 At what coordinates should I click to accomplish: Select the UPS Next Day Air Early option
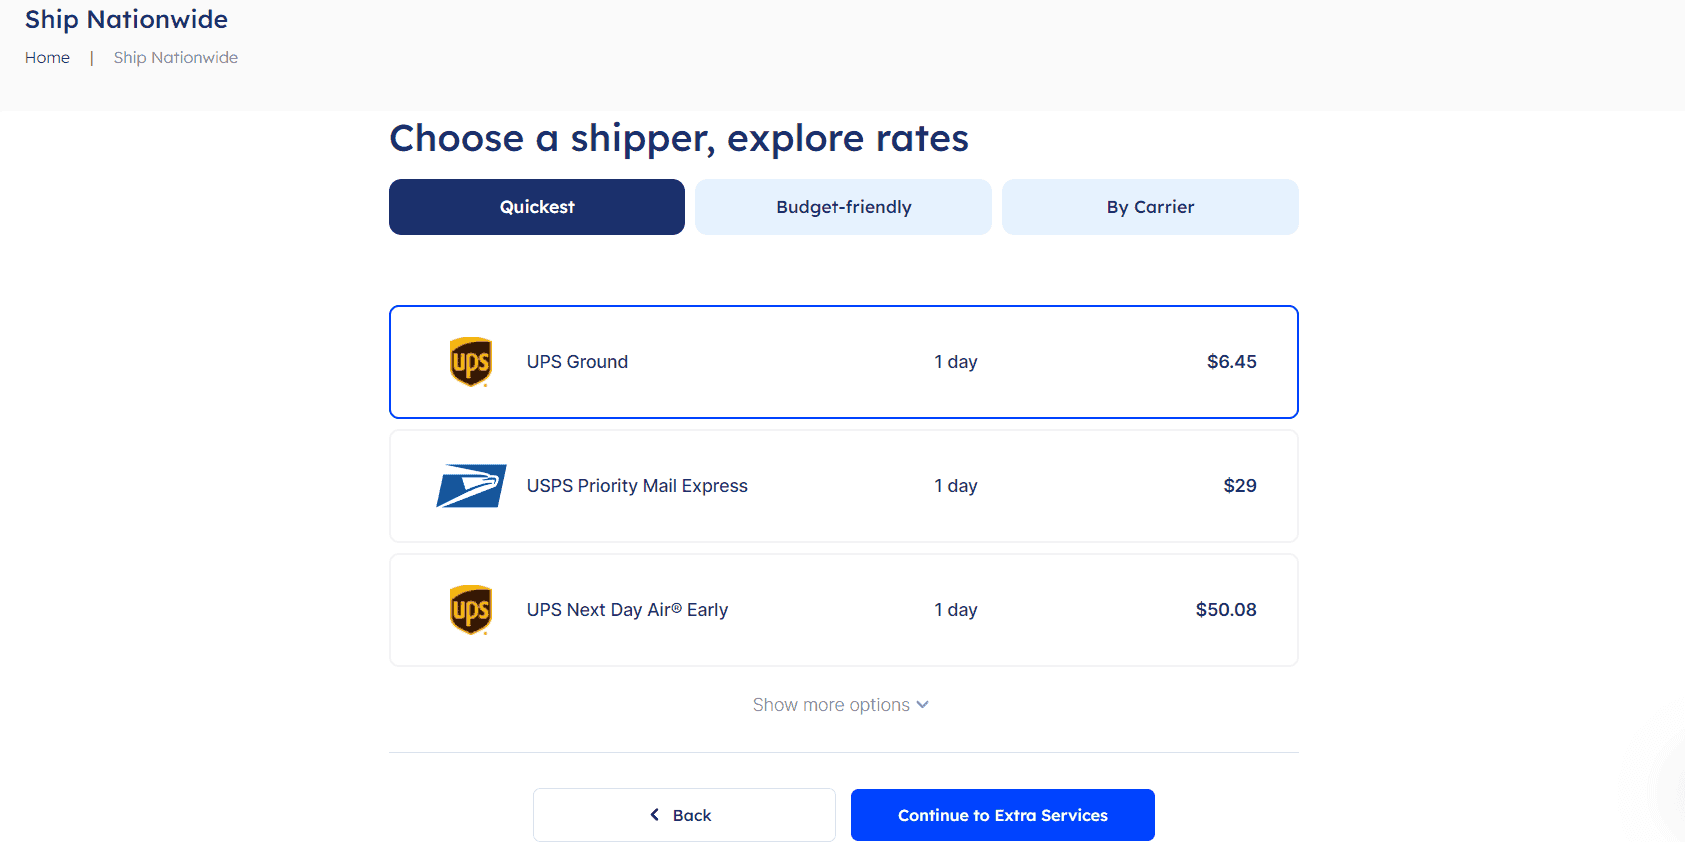coord(843,610)
